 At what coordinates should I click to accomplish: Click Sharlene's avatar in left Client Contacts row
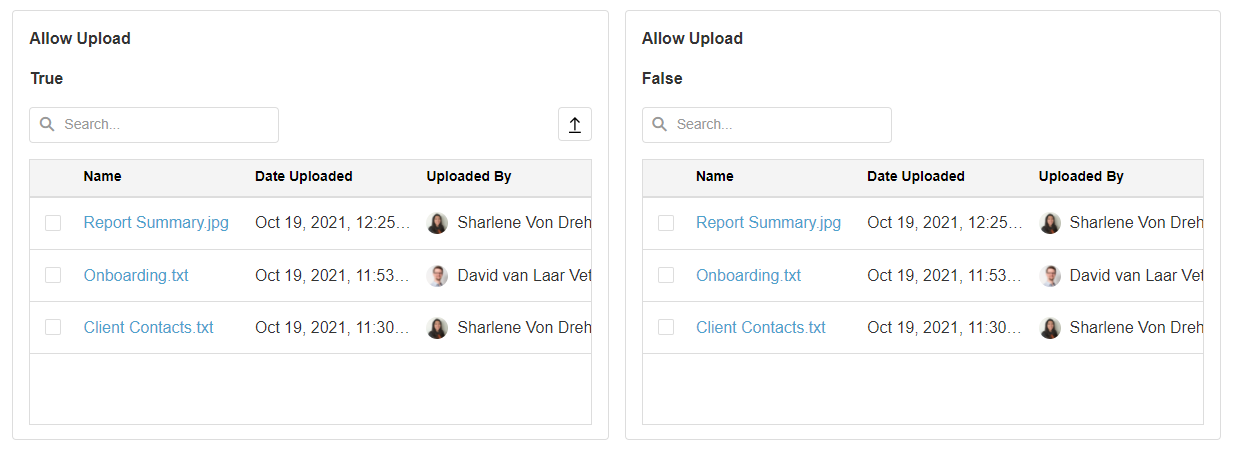pyautogui.click(x=437, y=328)
